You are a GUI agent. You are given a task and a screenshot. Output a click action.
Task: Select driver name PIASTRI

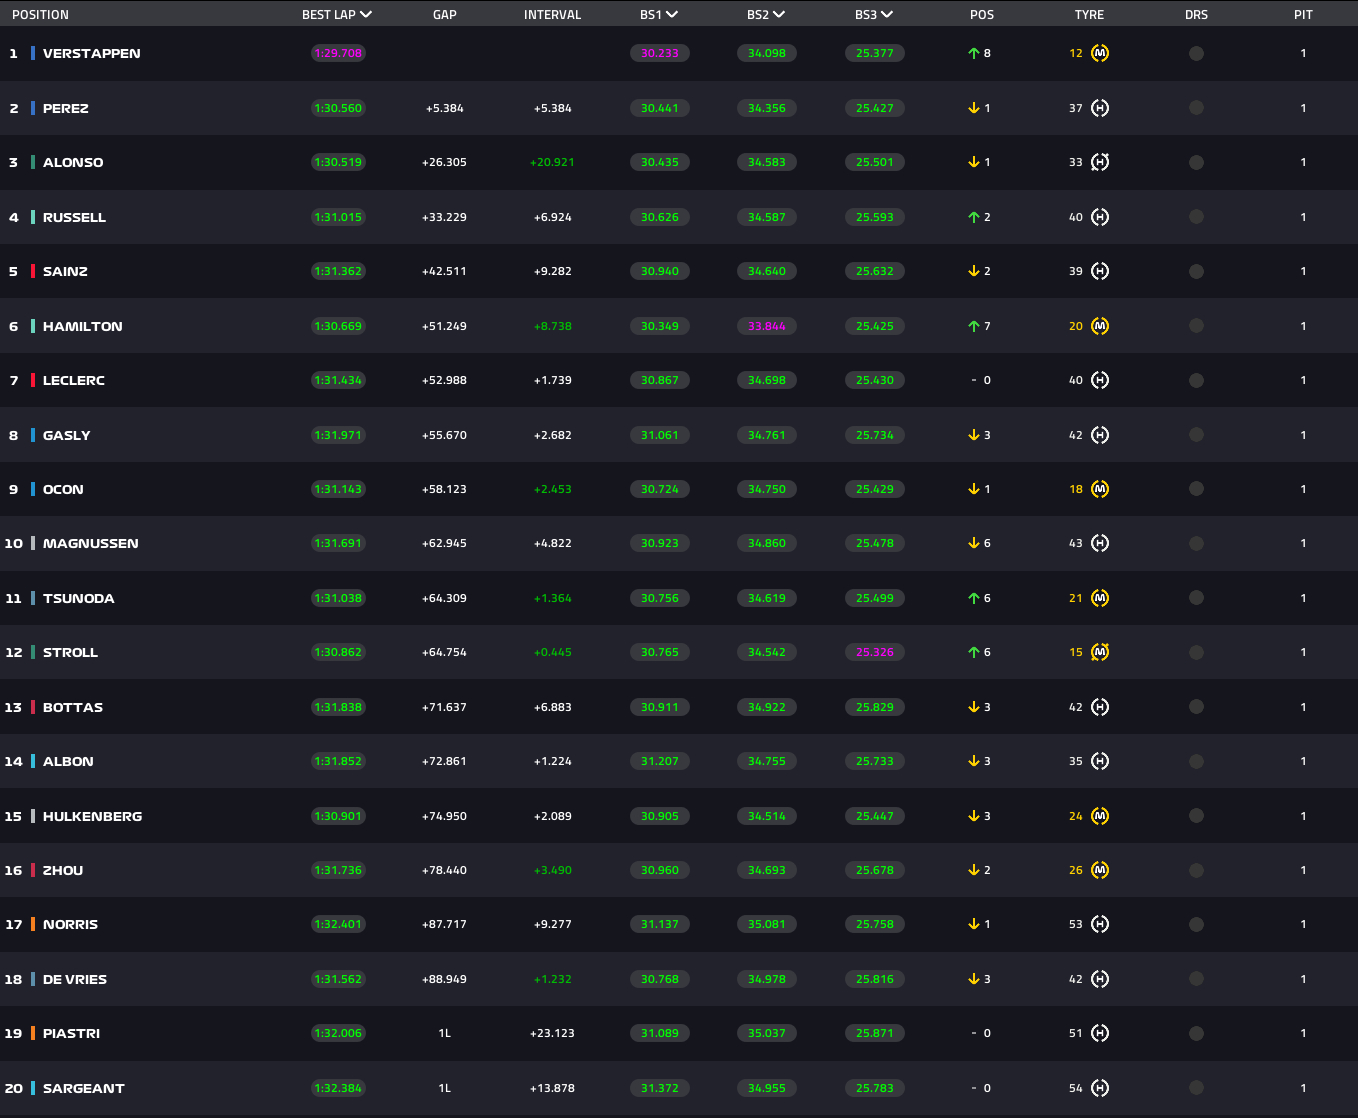(72, 1033)
